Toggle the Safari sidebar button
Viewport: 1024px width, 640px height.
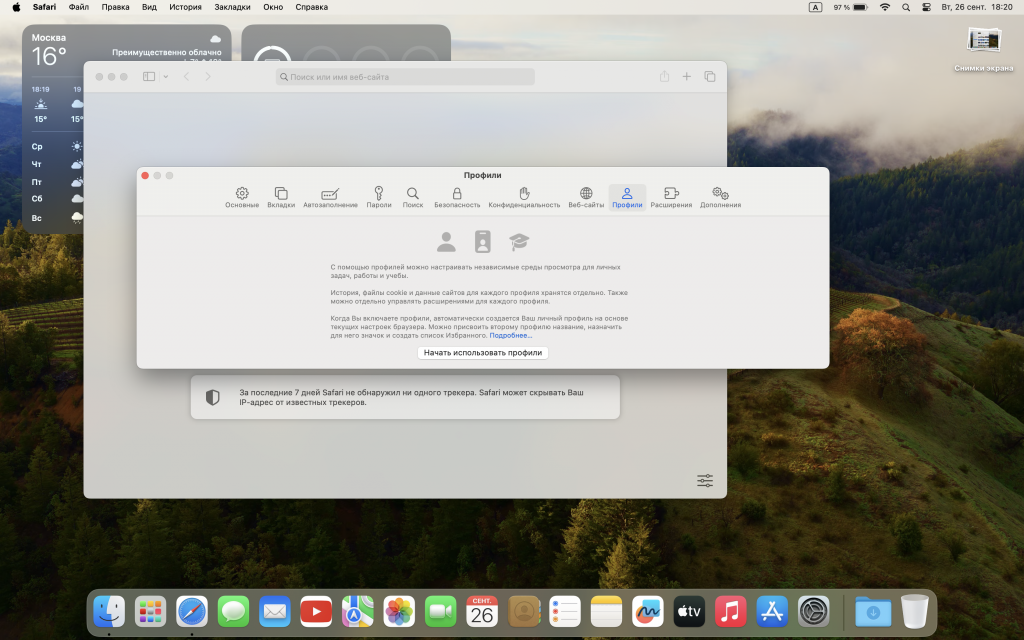coord(149,77)
